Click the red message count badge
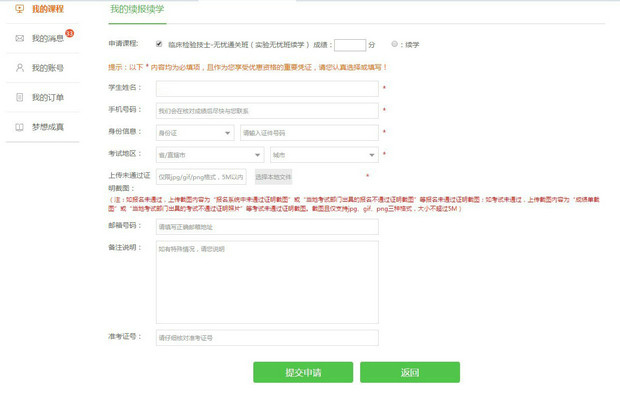The image size is (620, 402). (69, 33)
